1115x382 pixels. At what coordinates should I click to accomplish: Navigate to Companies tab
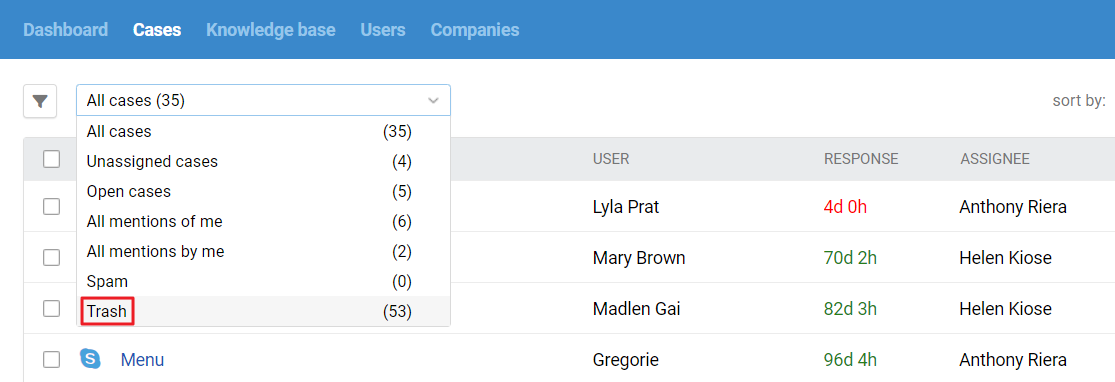pos(475,30)
